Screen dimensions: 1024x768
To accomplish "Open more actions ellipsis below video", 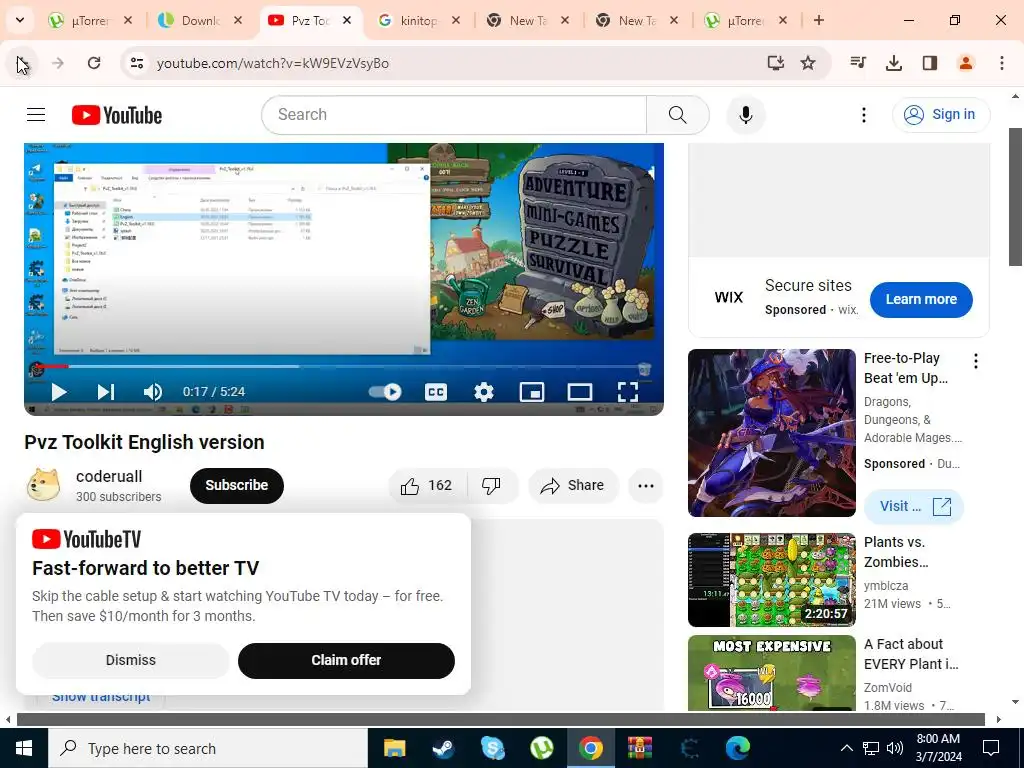I will coord(646,486).
